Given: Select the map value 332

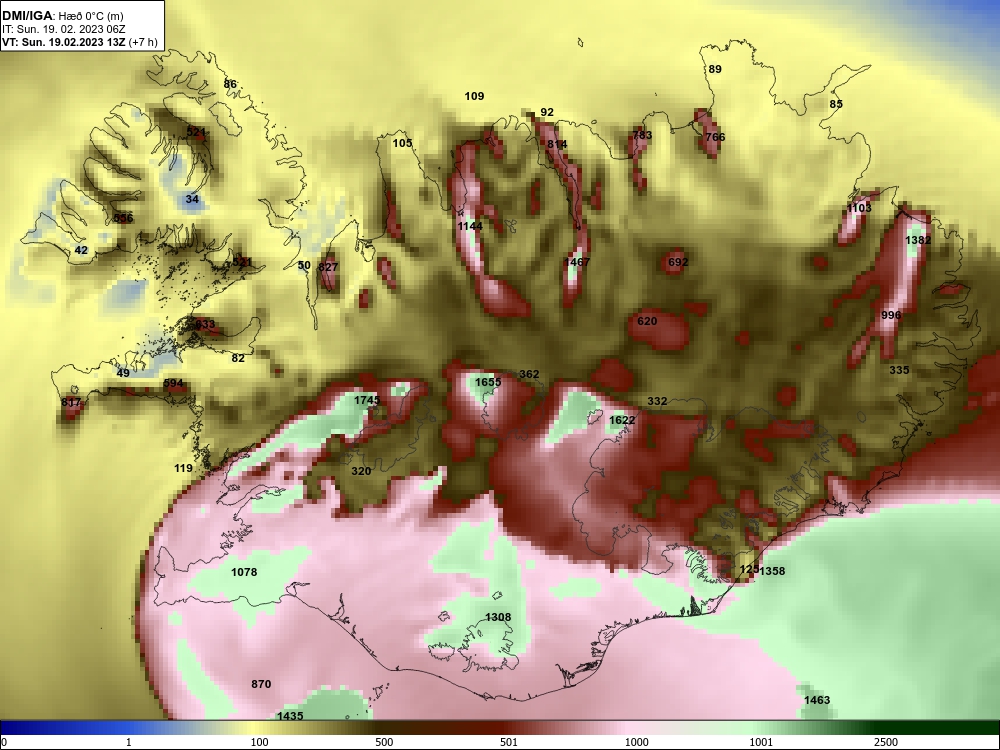Looking at the screenshot, I should click(657, 401).
